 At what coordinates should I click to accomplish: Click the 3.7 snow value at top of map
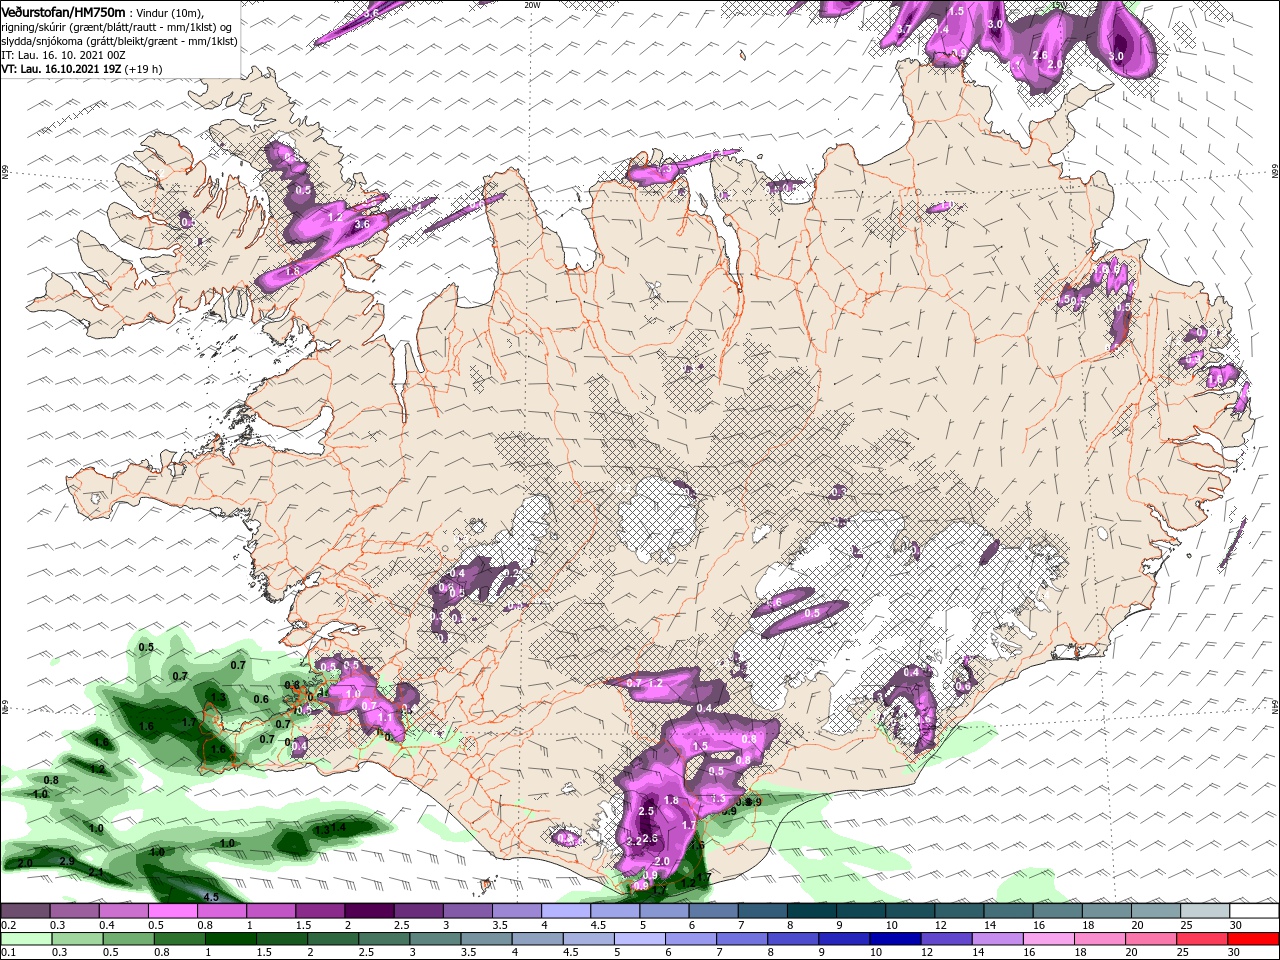click(903, 29)
